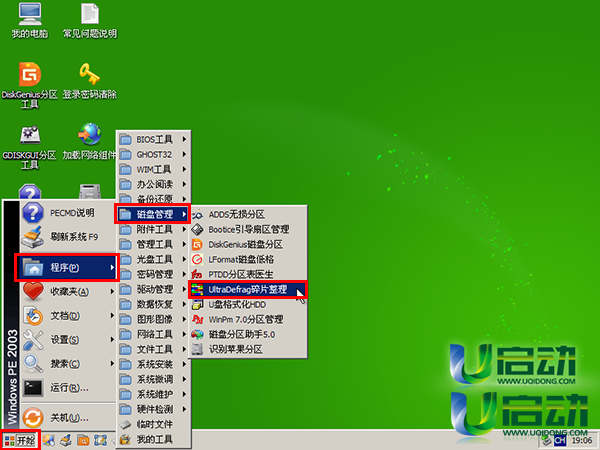This screenshot has height=450, width=600.
Task: Select the 磁盘管理 folder entry
Action: (153, 214)
